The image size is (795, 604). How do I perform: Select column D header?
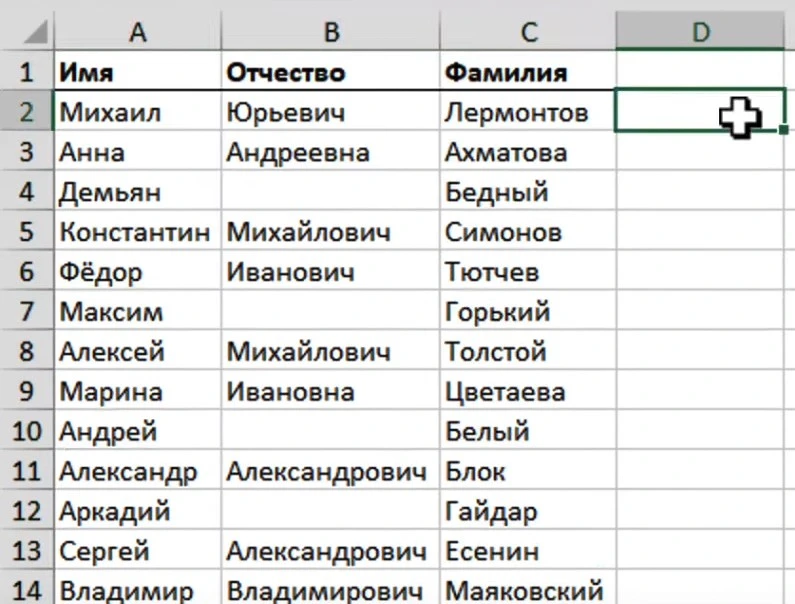click(x=700, y=32)
